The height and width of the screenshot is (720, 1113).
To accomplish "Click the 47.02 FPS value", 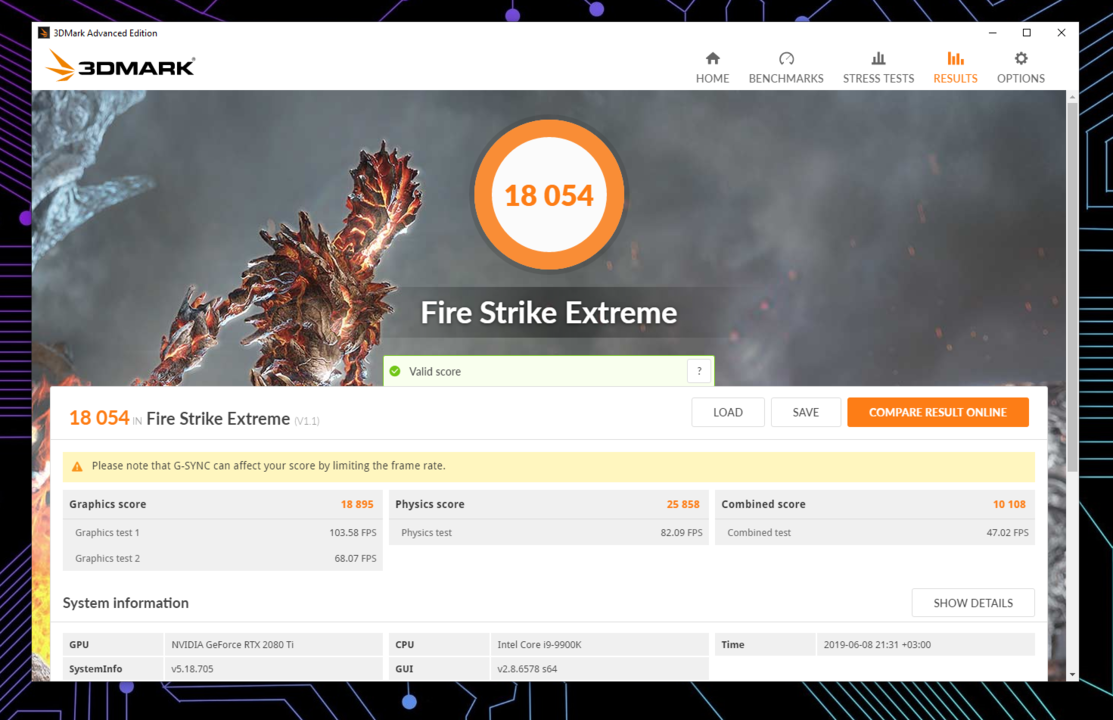I will coord(1007,533).
